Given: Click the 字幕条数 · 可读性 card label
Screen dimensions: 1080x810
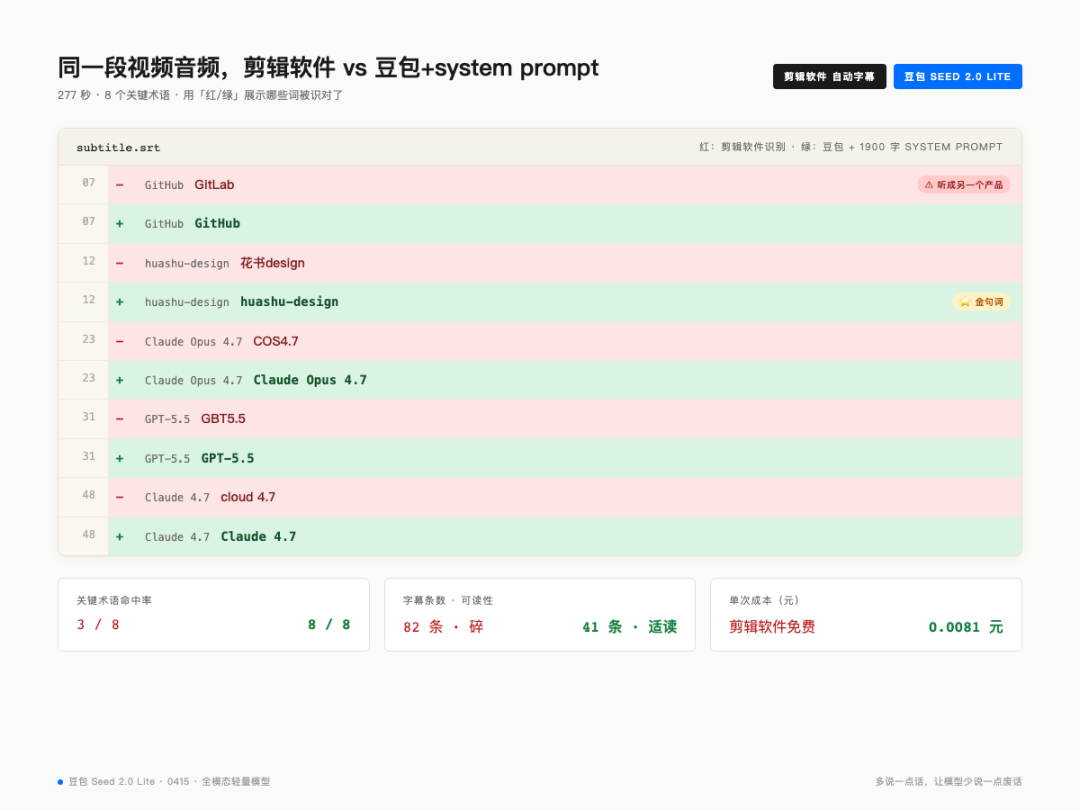Looking at the screenshot, I should (448, 601).
